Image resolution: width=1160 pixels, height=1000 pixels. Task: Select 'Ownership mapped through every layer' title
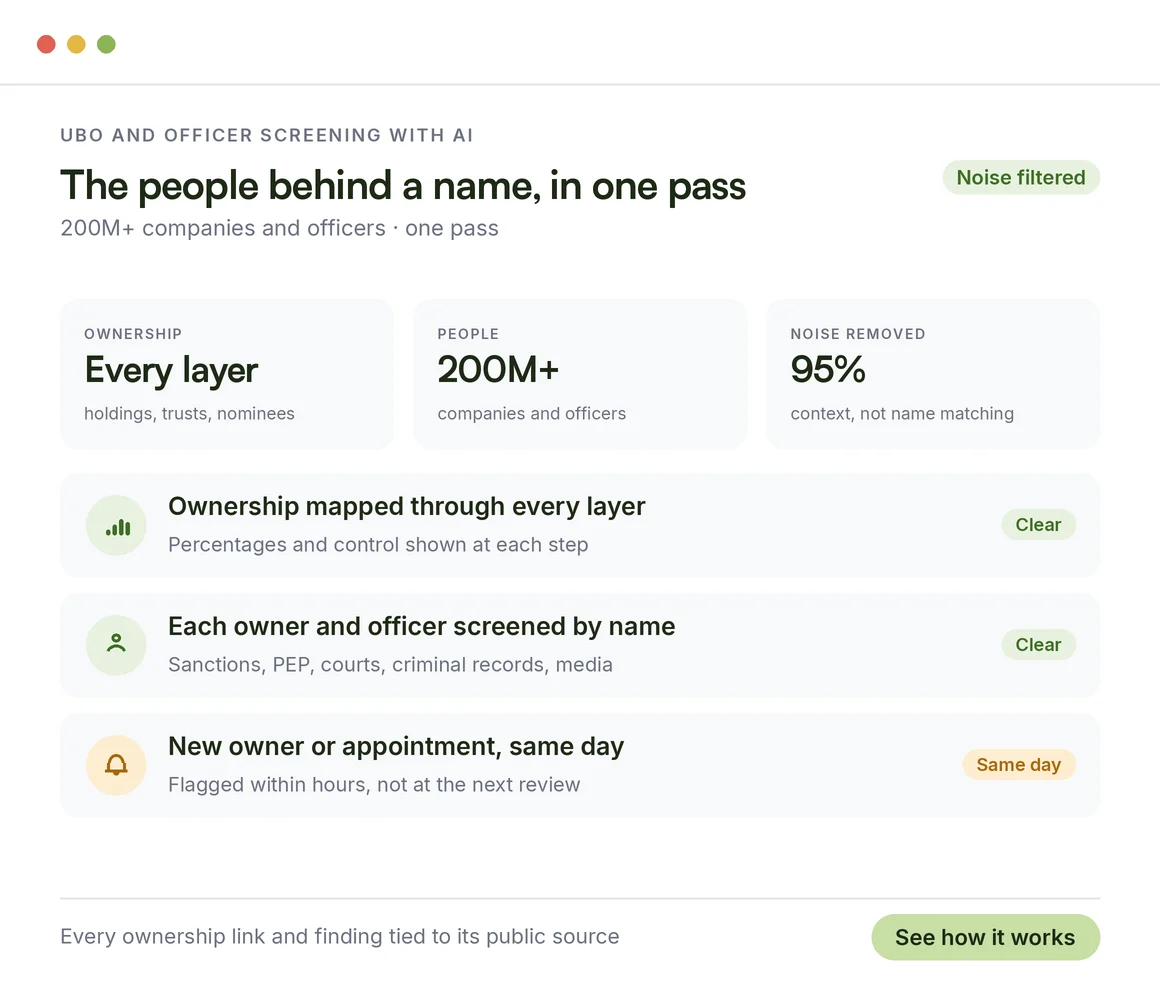[x=406, y=507]
